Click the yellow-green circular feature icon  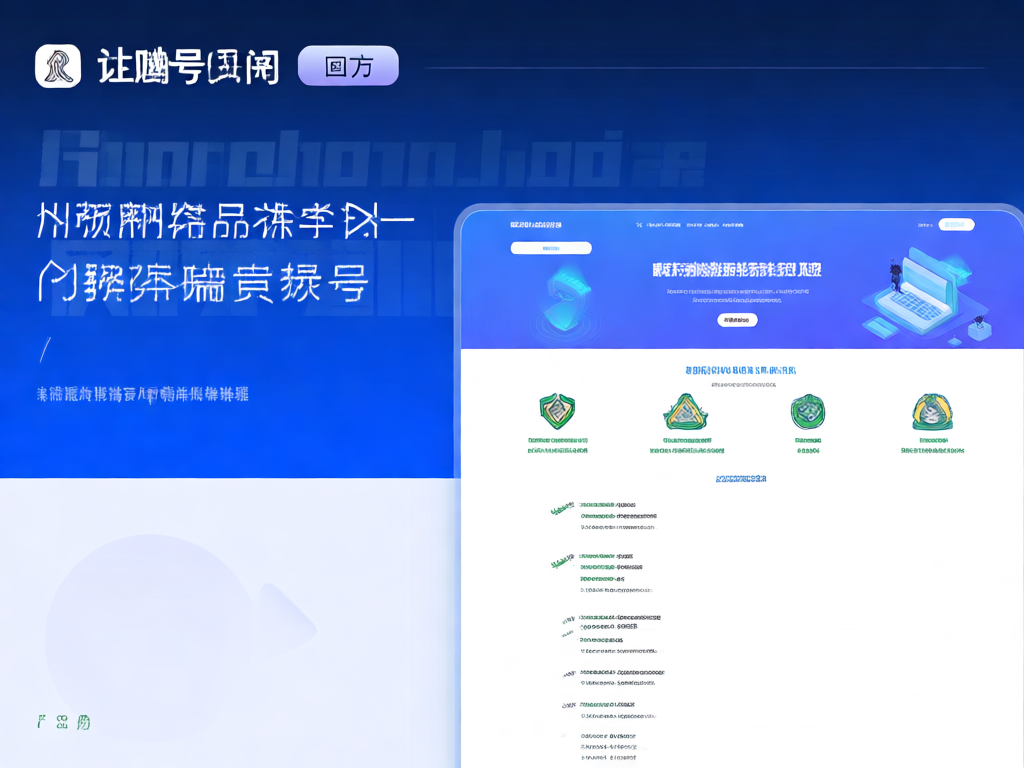pos(932,411)
